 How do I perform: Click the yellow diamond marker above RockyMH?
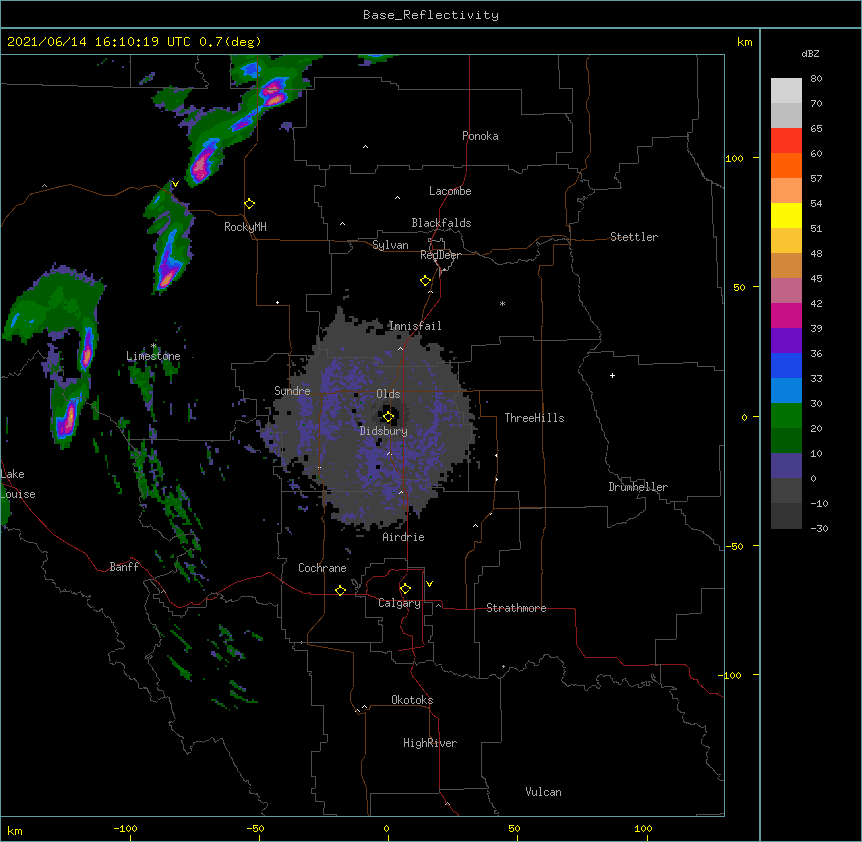point(249,204)
